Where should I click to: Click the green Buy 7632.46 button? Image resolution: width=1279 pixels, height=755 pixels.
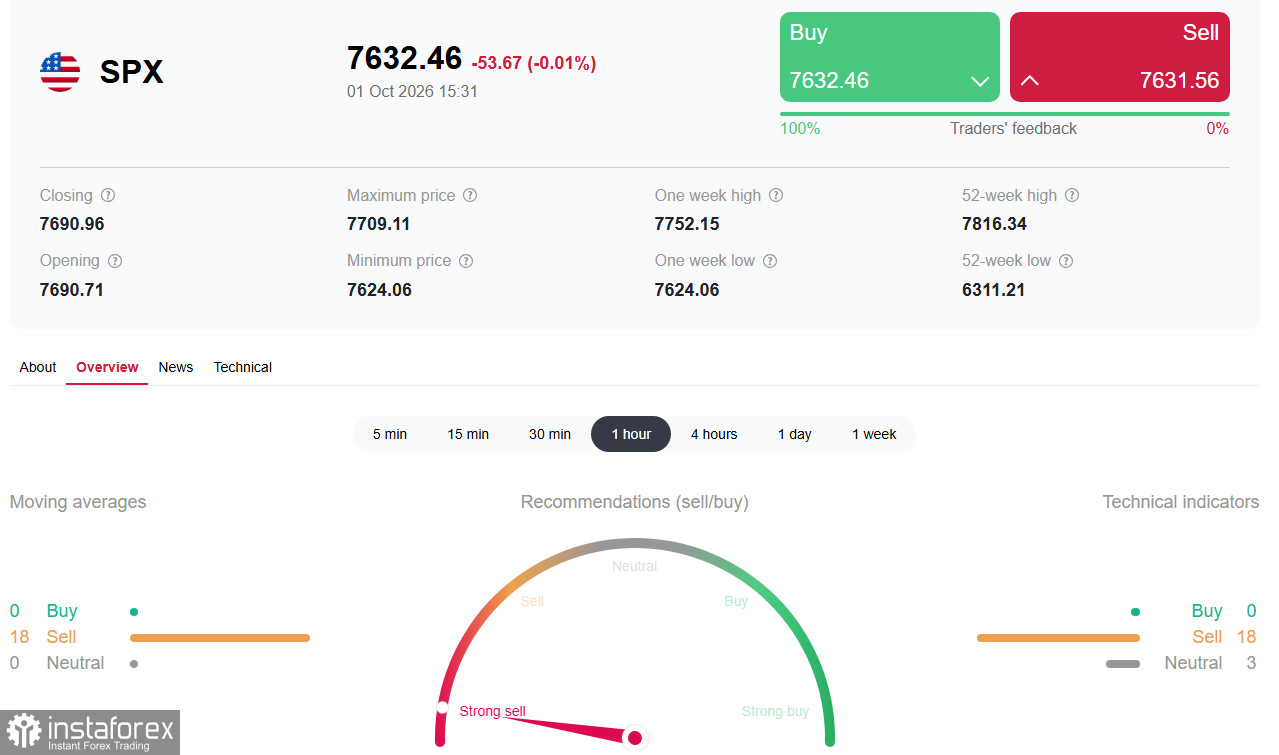[x=890, y=57]
